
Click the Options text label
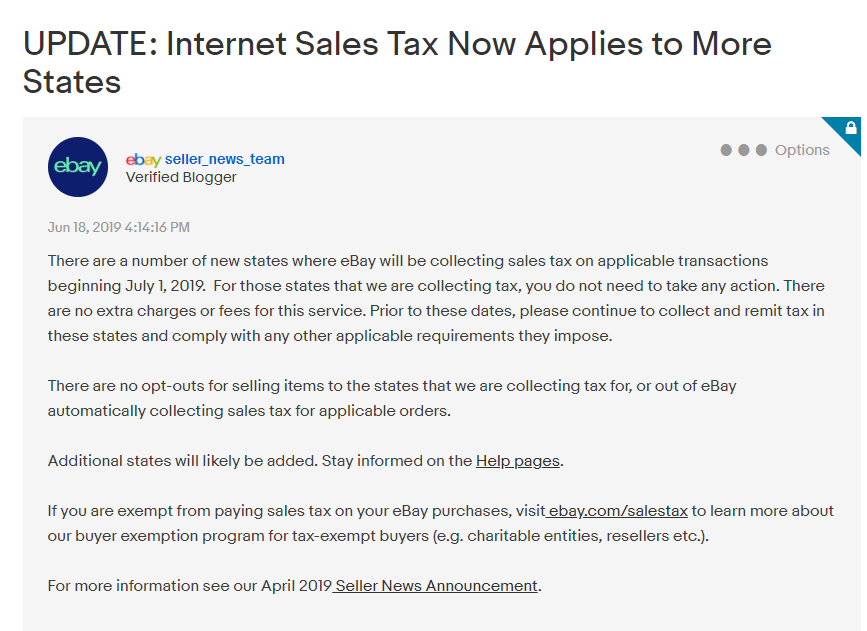click(802, 150)
